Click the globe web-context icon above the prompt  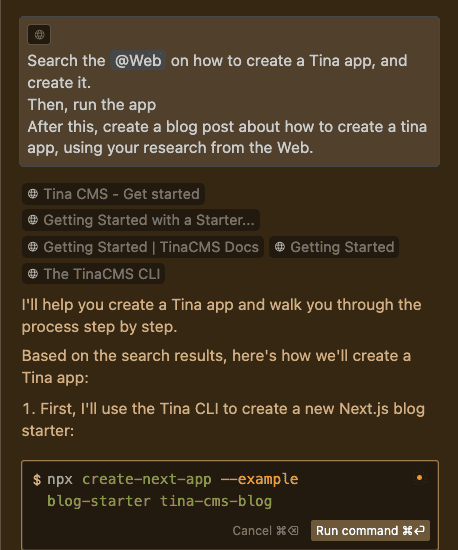point(39,34)
